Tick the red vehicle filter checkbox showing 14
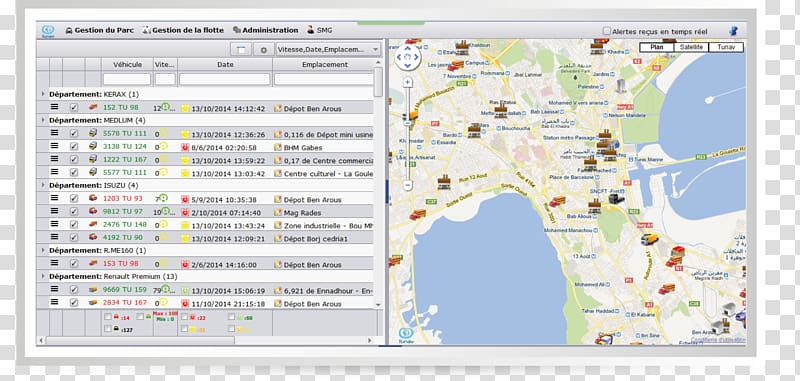Screen dimensions: 800x381 108,317
